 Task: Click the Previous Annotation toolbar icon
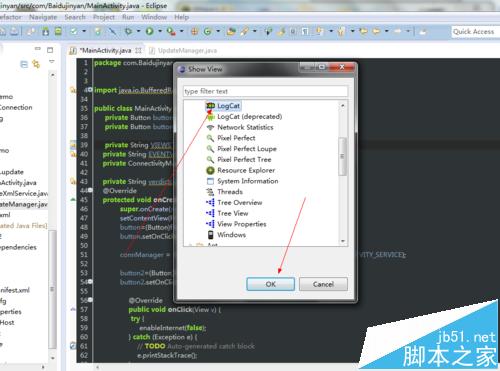pyautogui.click(x=341, y=32)
